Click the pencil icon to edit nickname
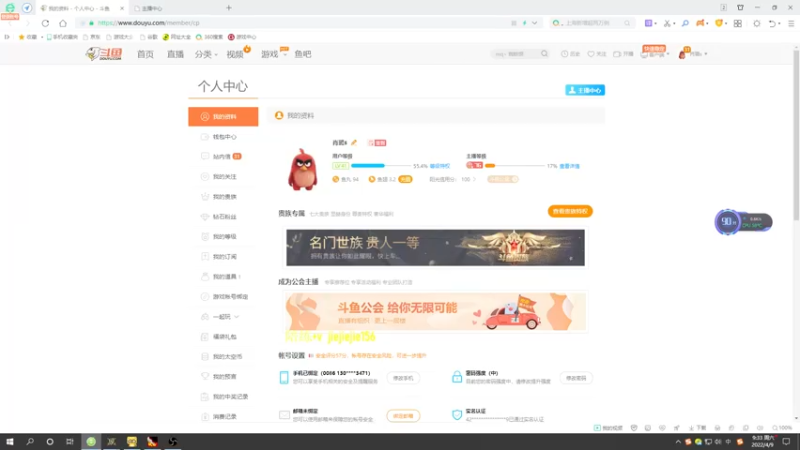Image resolution: width=800 pixels, height=450 pixels. pyautogui.click(x=354, y=143)
